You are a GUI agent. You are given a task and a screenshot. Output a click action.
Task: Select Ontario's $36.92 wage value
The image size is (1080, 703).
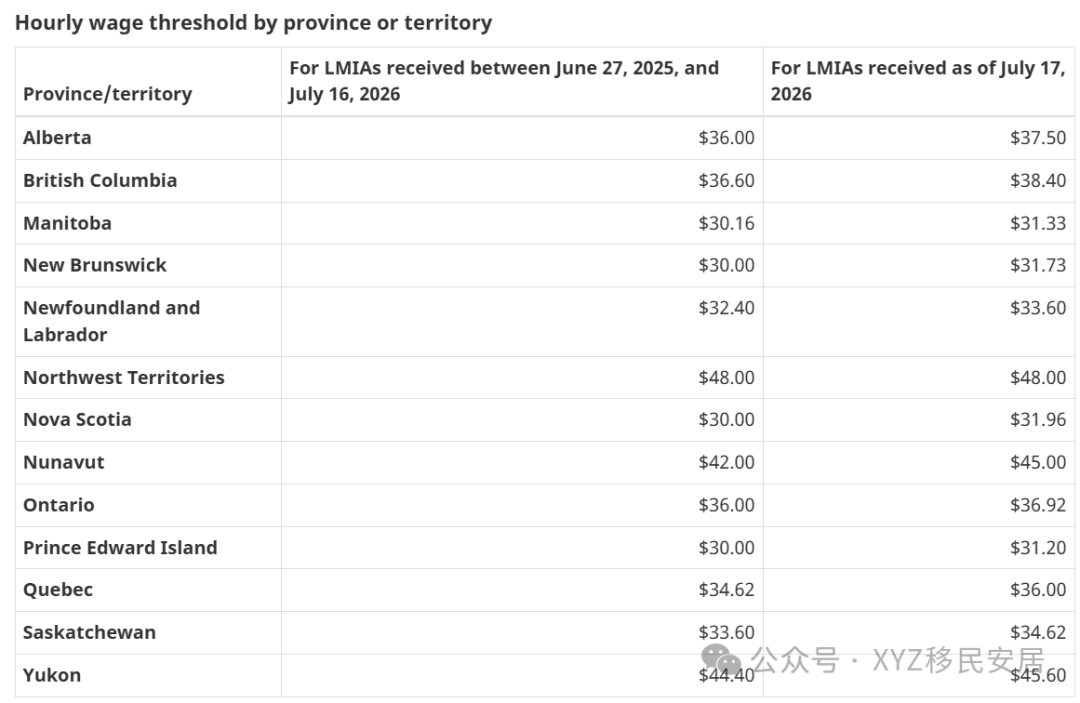[1038, 505]
